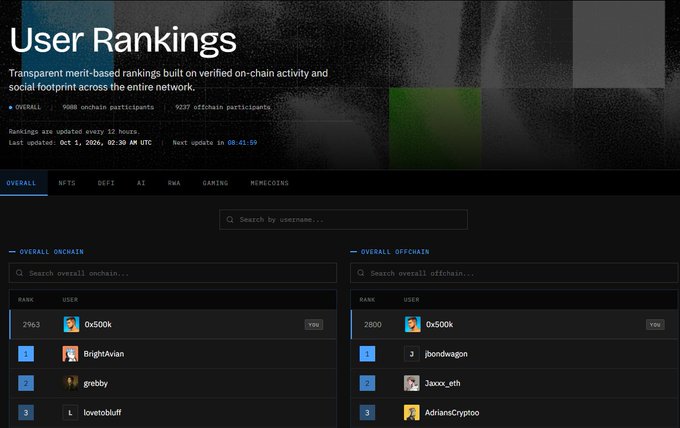Open jbondwagon's profile name
Image resolution: width=680 pixels, height=428 pixels.
[x=446, y=354]
